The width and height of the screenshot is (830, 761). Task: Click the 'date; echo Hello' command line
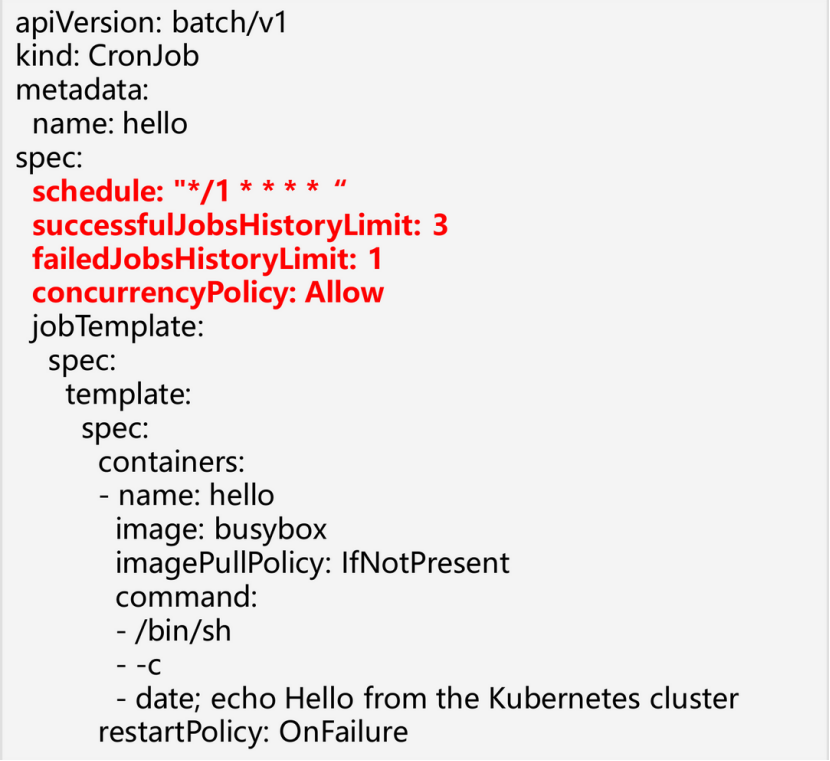point(427,698)
